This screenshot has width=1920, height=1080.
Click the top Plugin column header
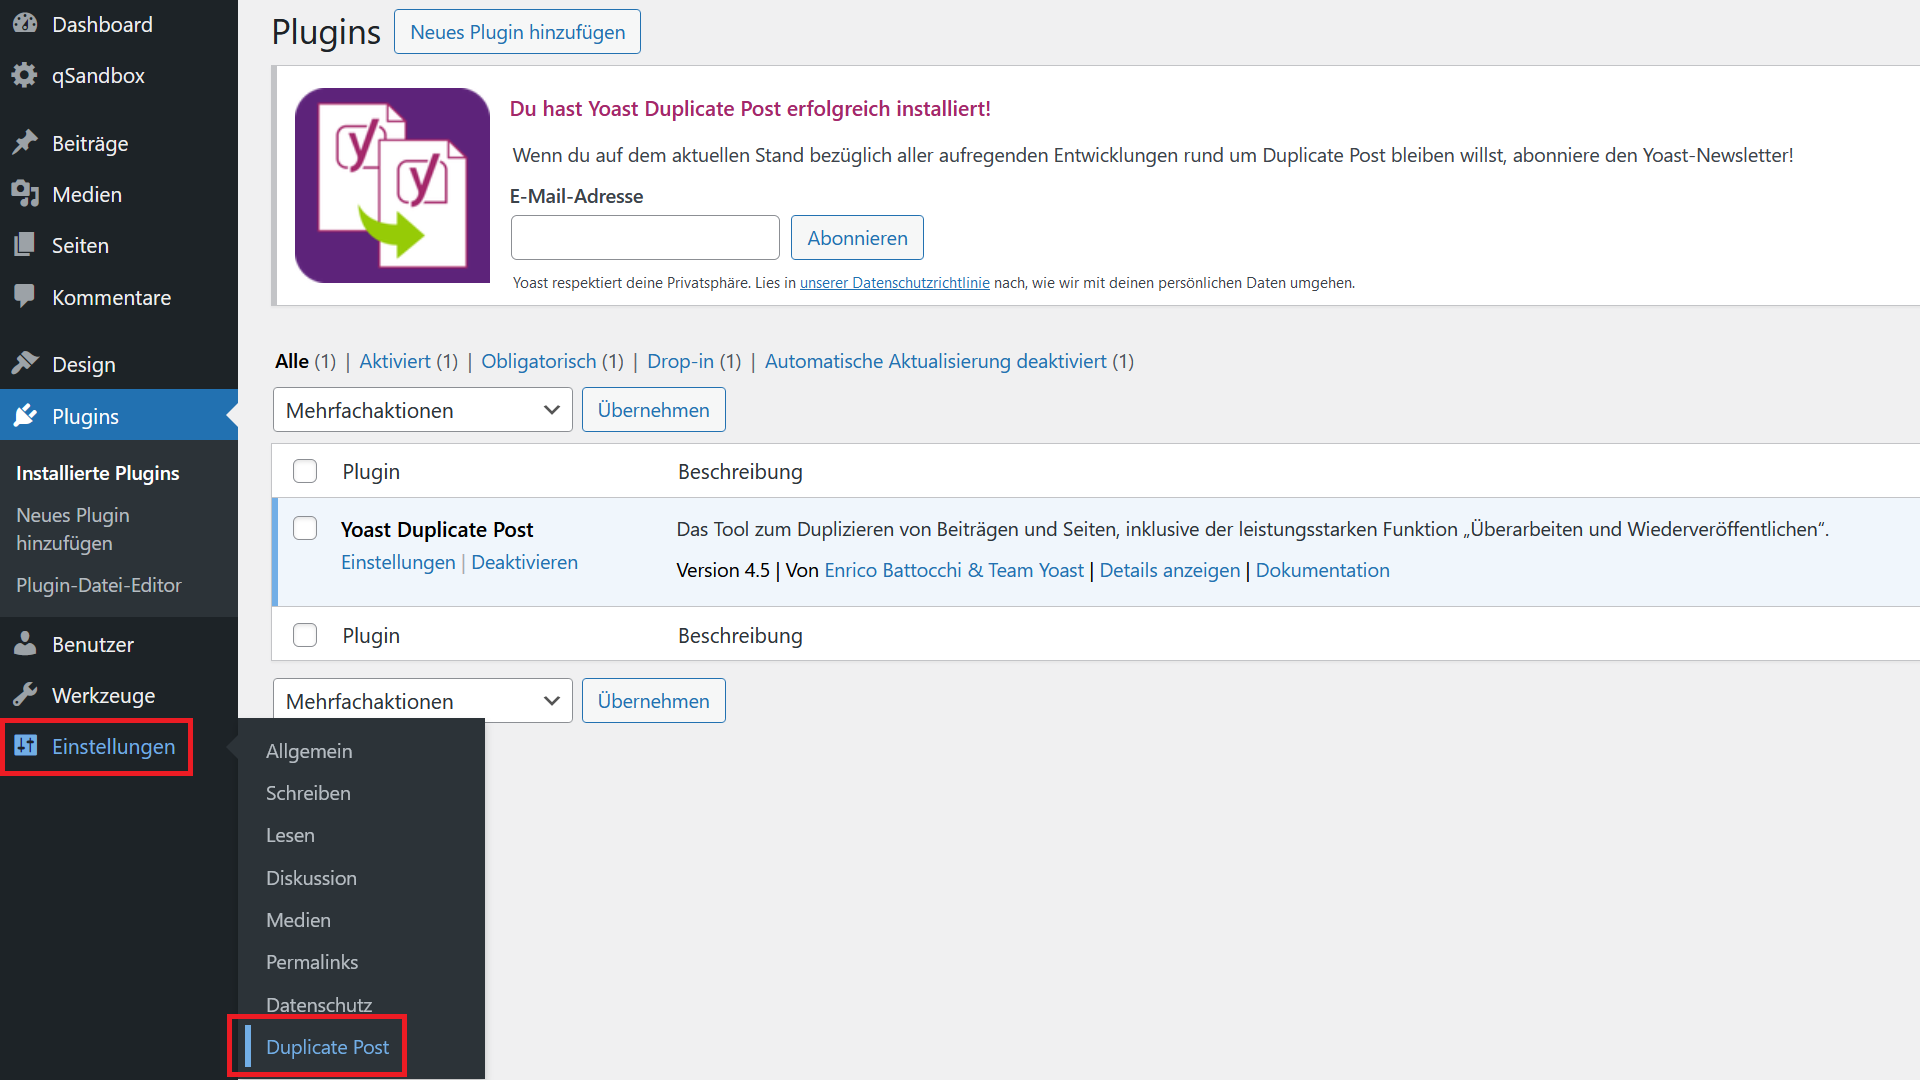pyautogui.click(x=371, y=471)
